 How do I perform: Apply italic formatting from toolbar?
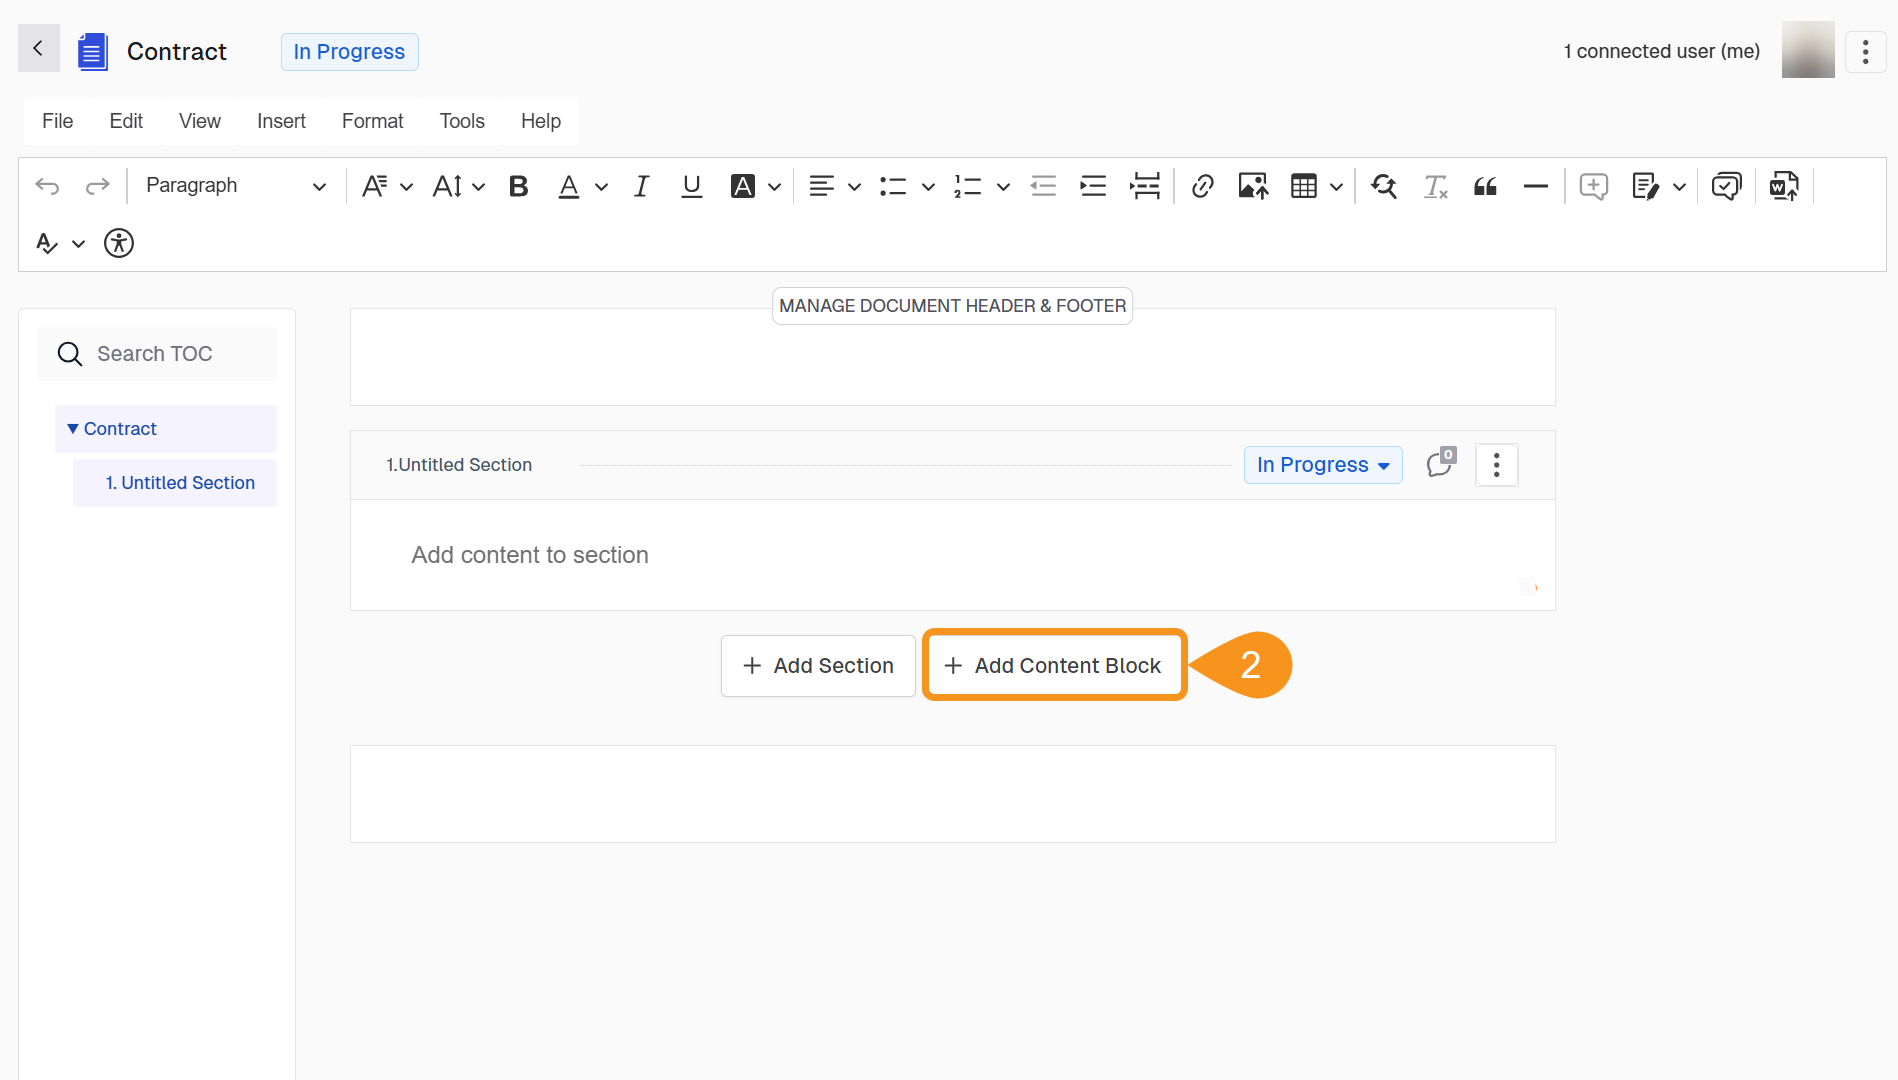point(641,186)
